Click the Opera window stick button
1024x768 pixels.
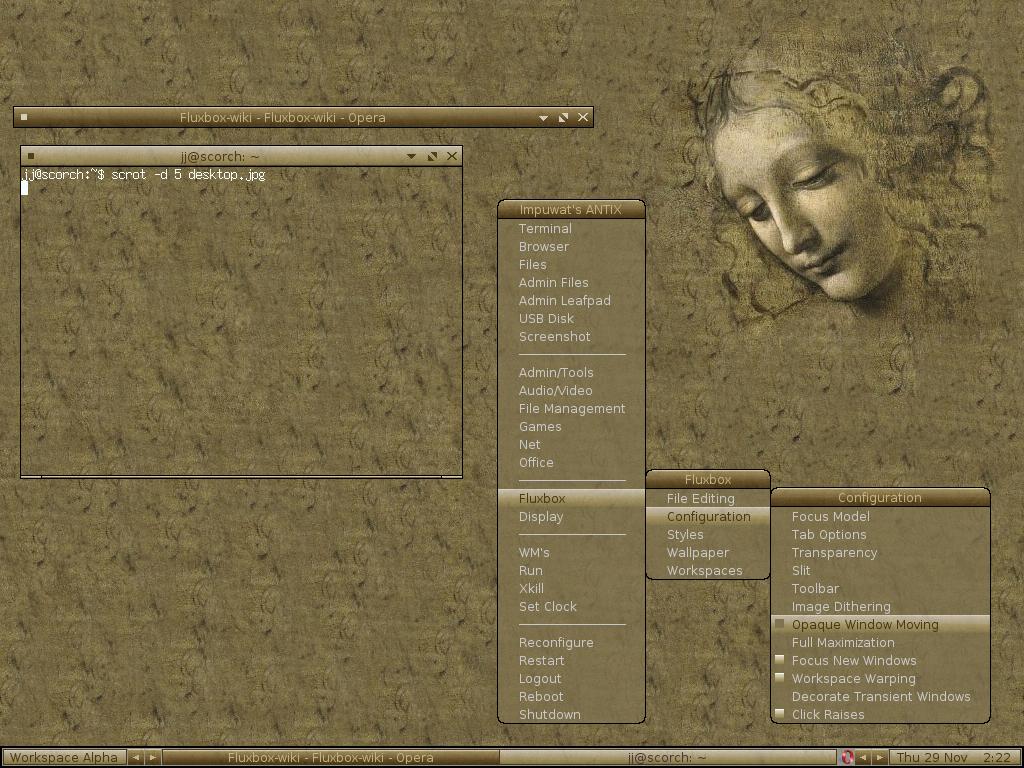tap(24, 118)
